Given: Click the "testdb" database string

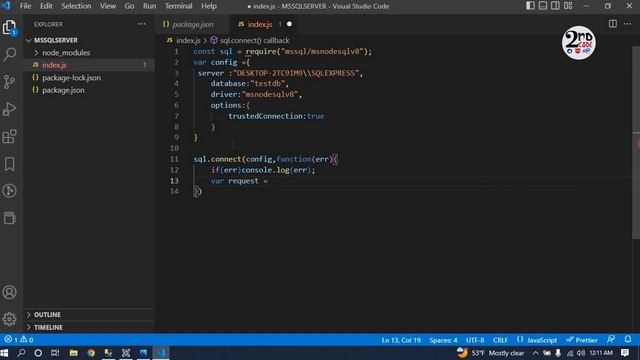Looking at the screenshot, I should tap(267, 84).
